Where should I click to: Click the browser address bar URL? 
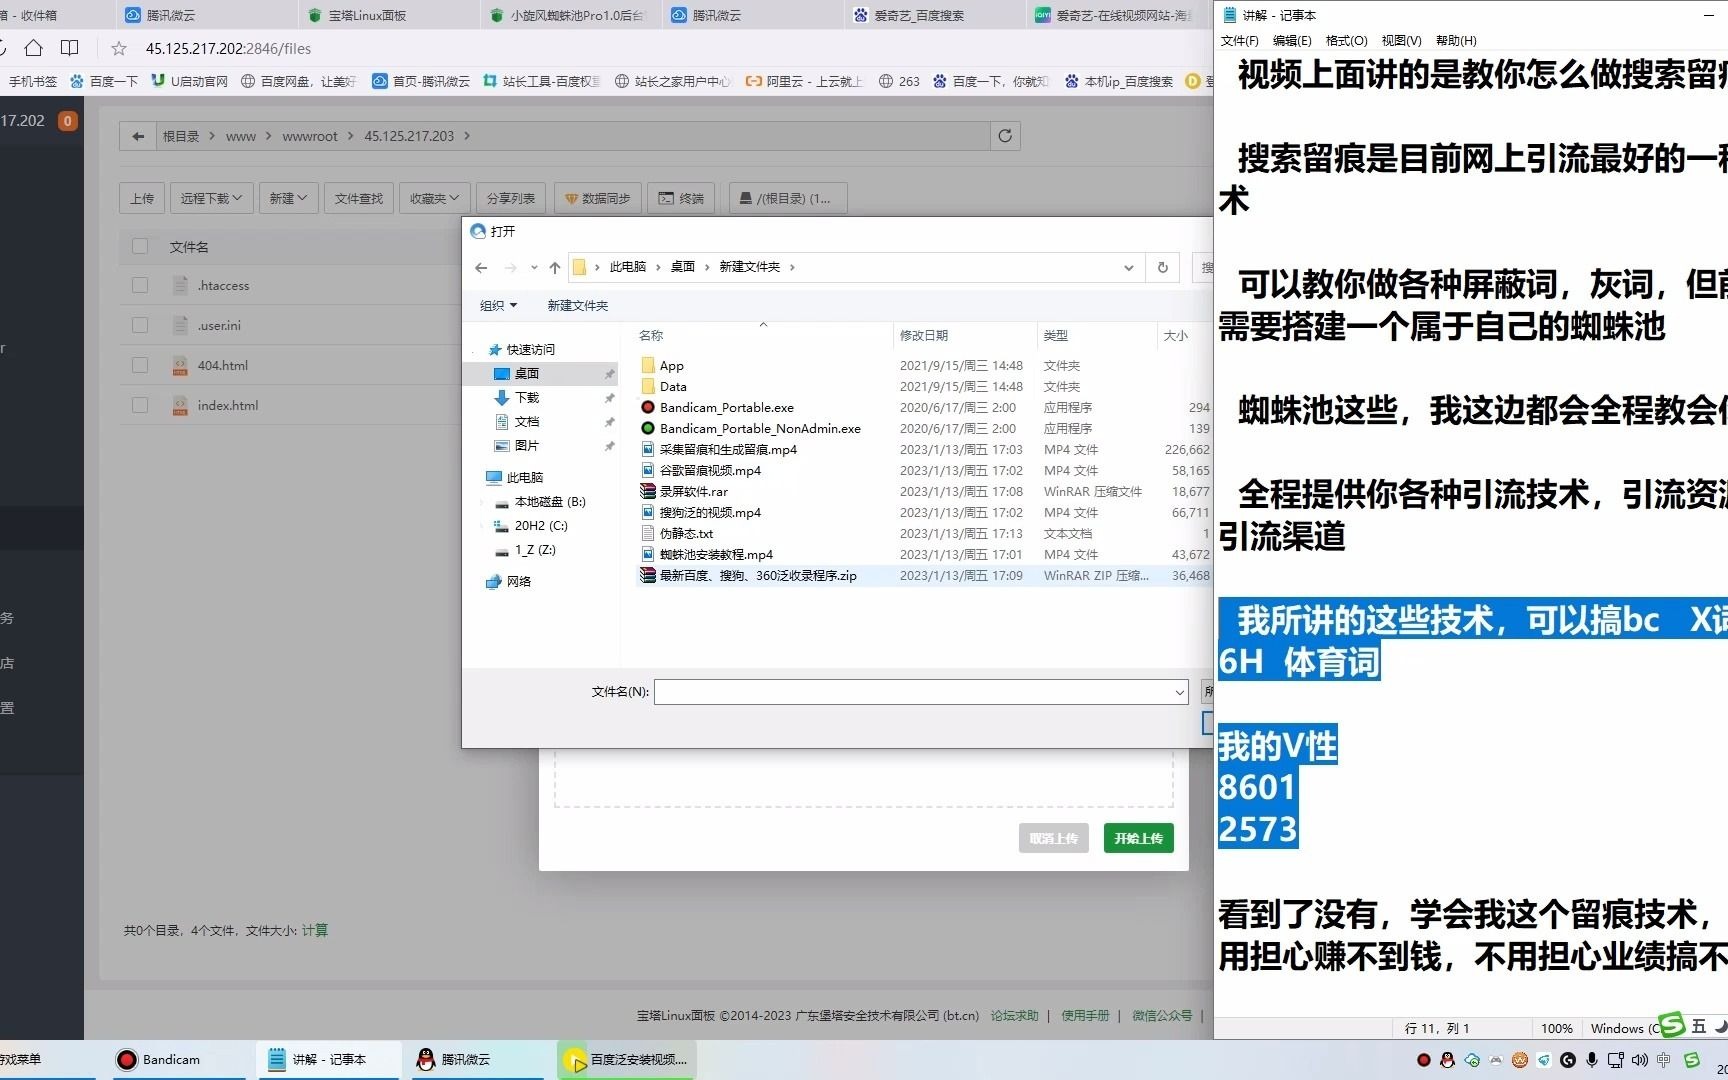coord(228,48)
